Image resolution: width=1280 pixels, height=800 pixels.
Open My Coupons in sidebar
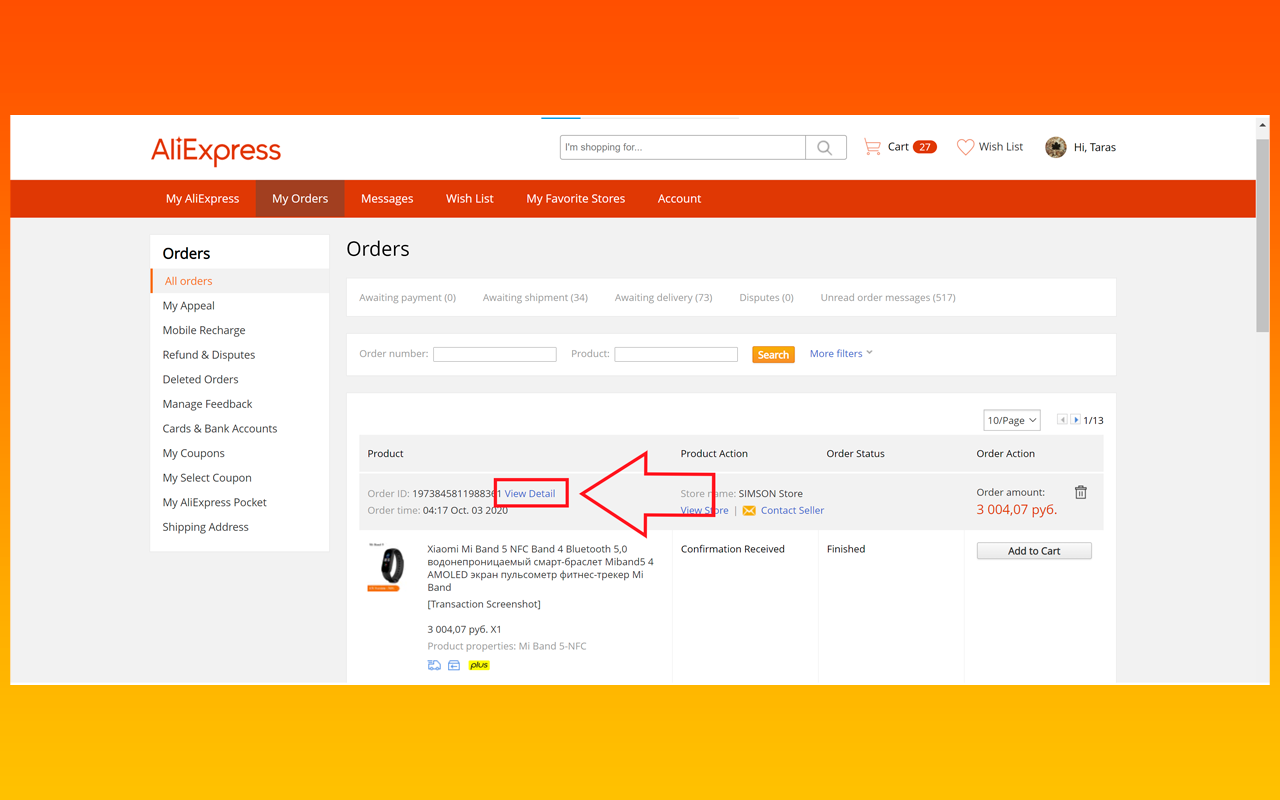(194, 453)
